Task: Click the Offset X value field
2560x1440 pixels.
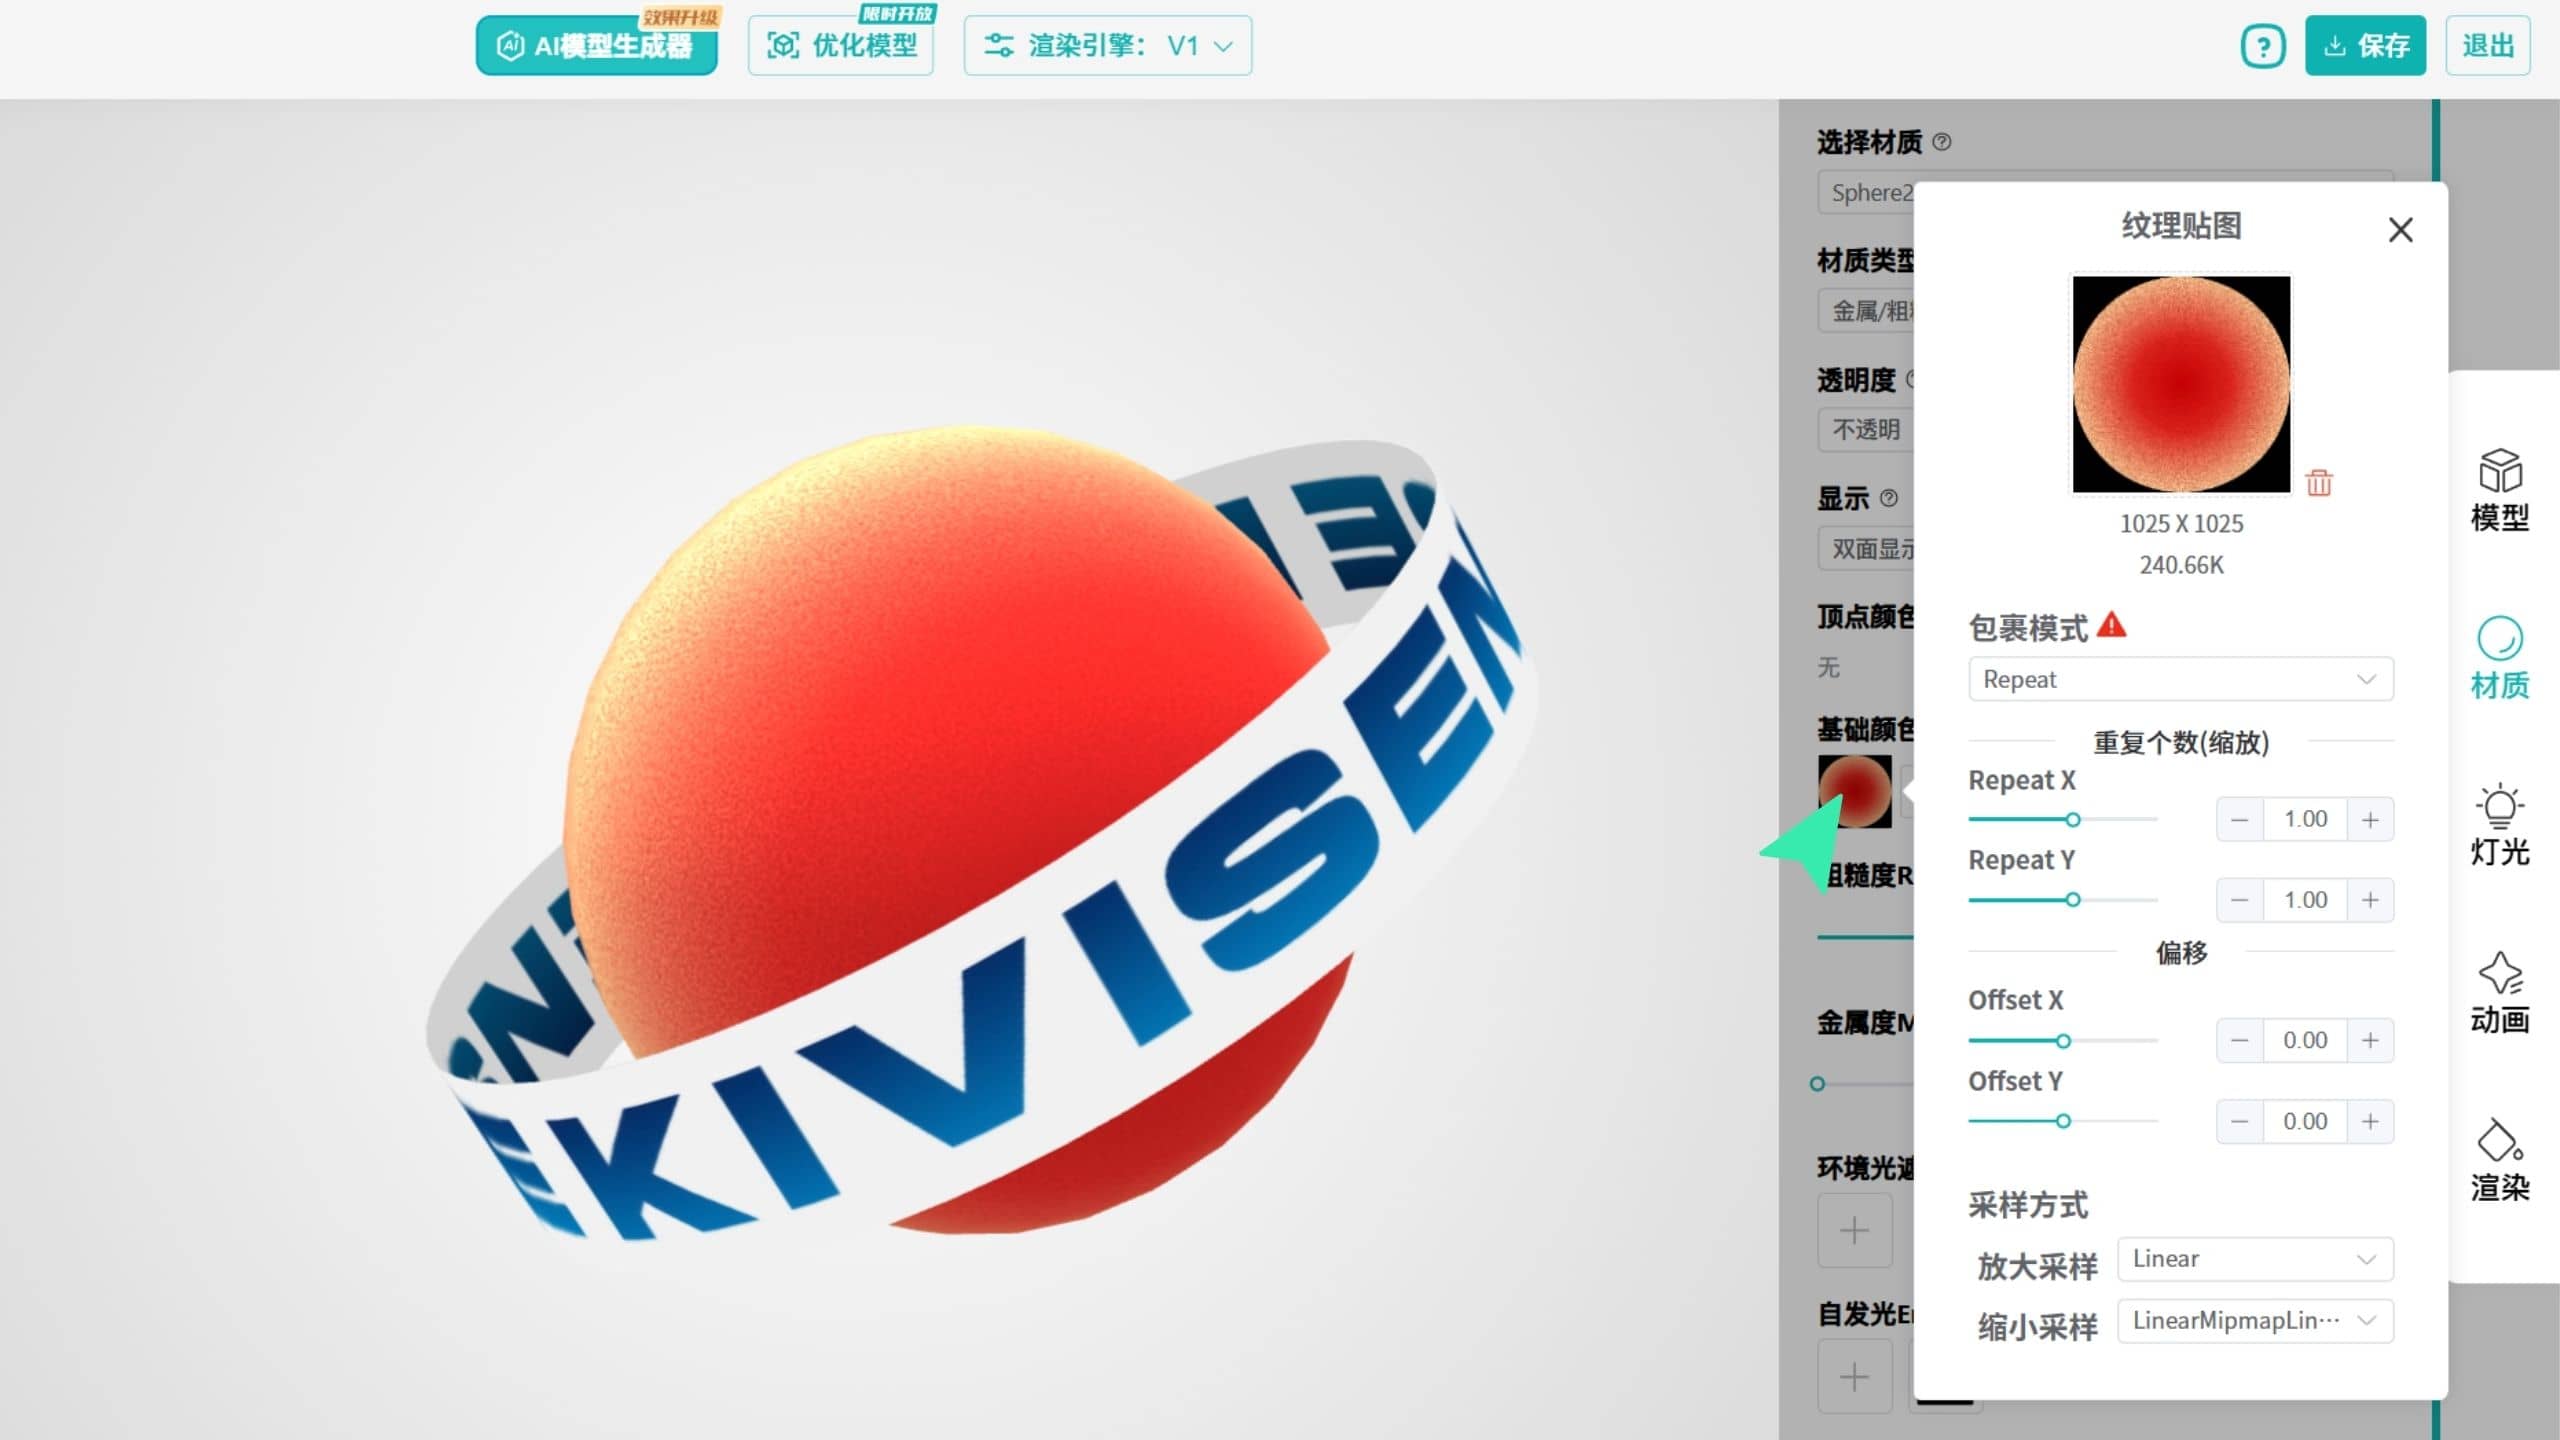Action: pos(2305,1041)
